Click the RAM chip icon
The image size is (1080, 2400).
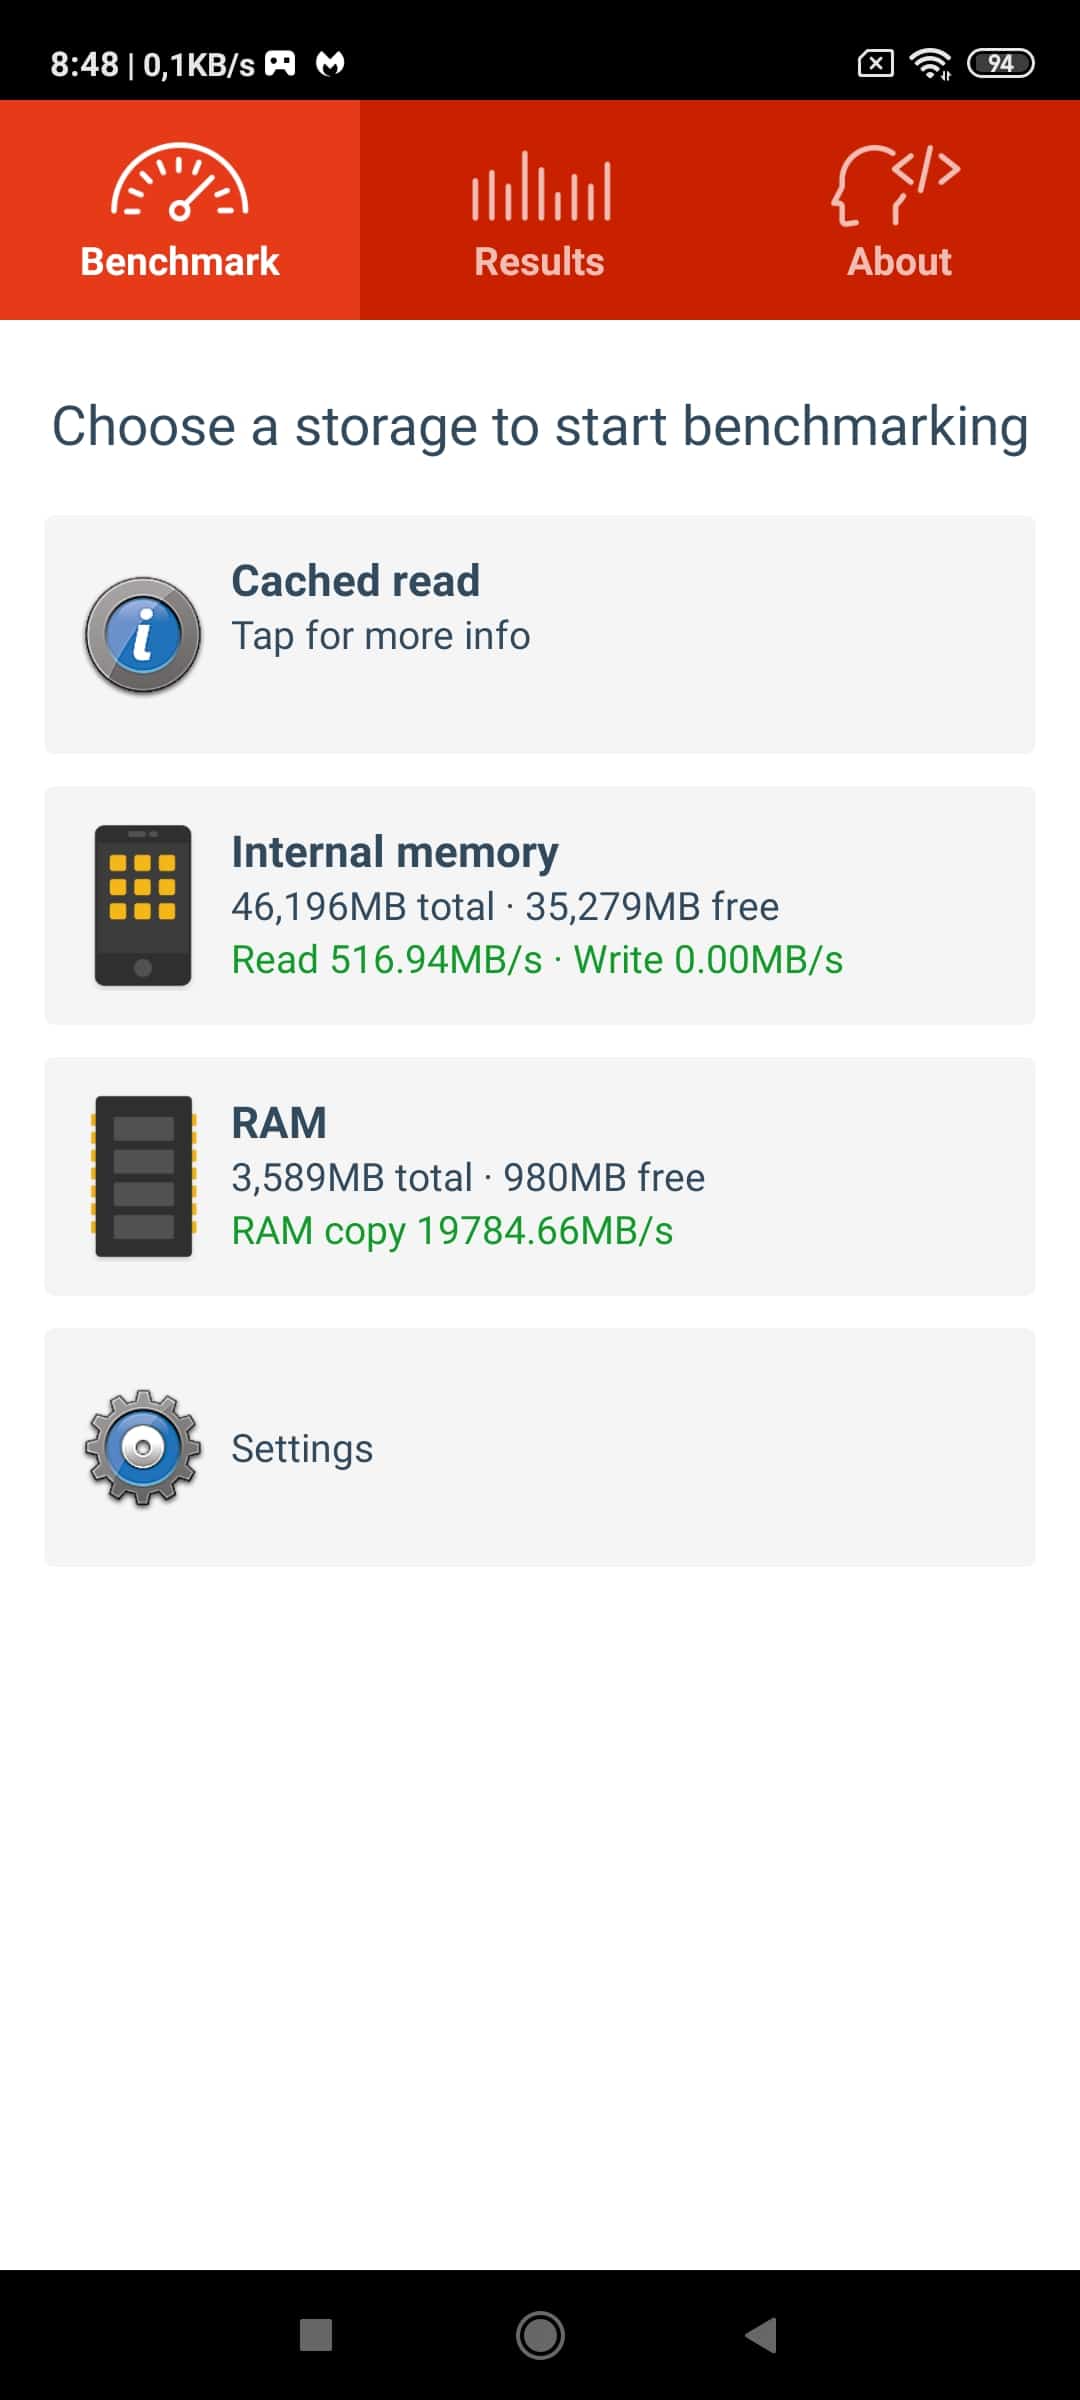pyautogui.click(x=143, y=1176)
